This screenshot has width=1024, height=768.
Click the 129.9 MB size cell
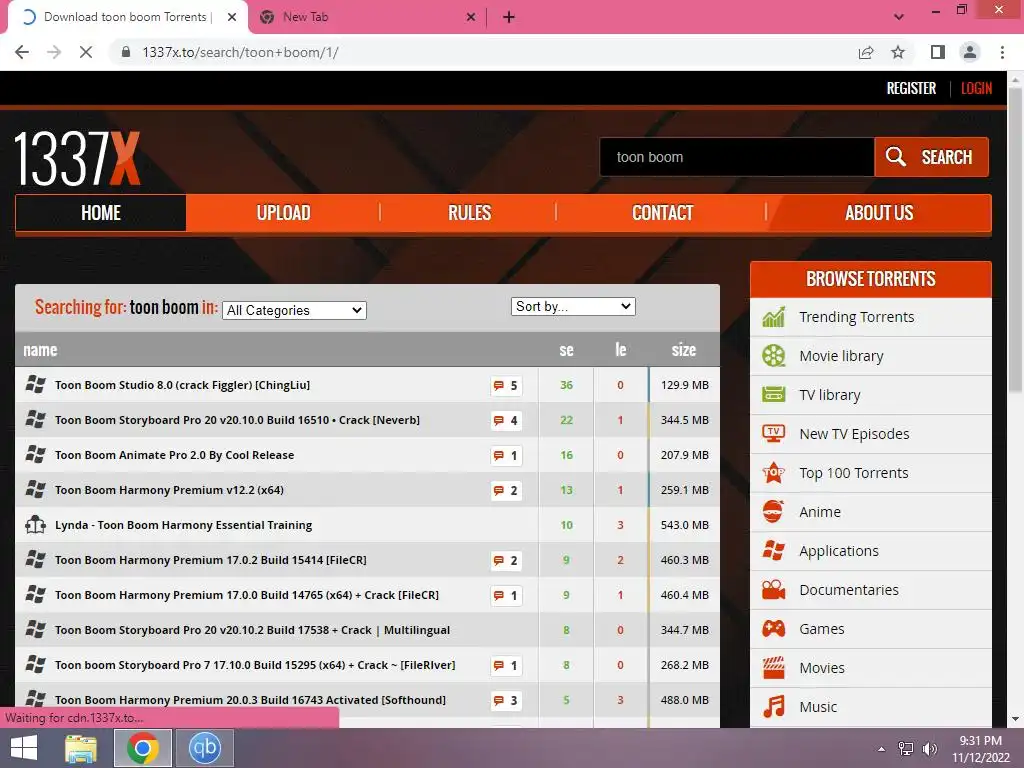pos(684,385)
